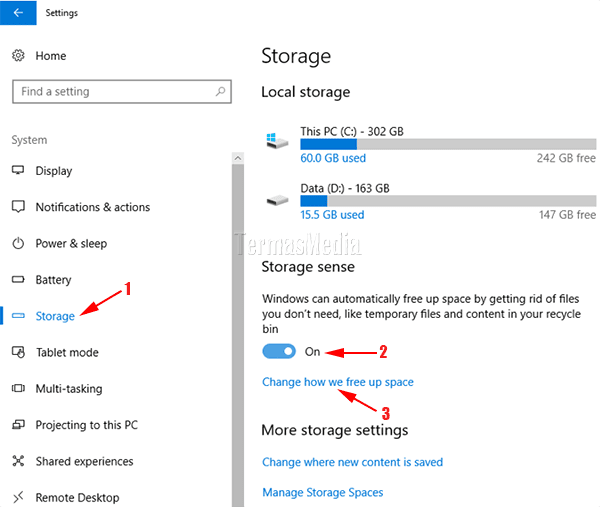Focus the Find a setting field
The width and height of the screenshot is (600, 507).
coord(122,91)
